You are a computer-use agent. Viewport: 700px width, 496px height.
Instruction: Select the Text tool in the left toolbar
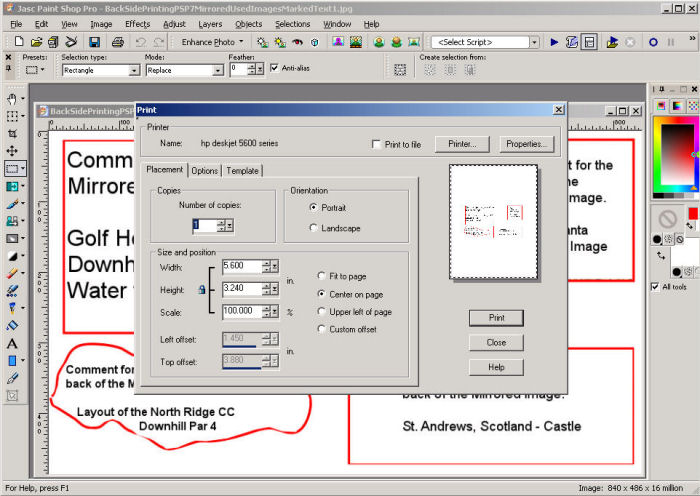click(12, 343)
